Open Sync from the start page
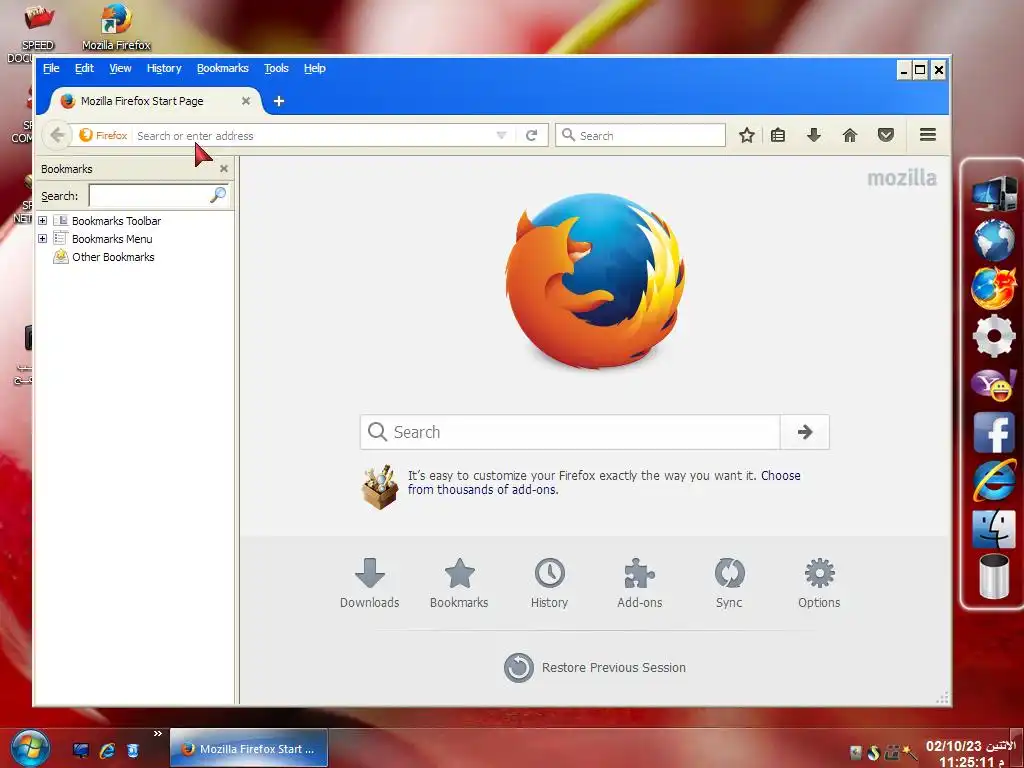This screenshot has width=1024, height=768. click(x=729, y=583)
